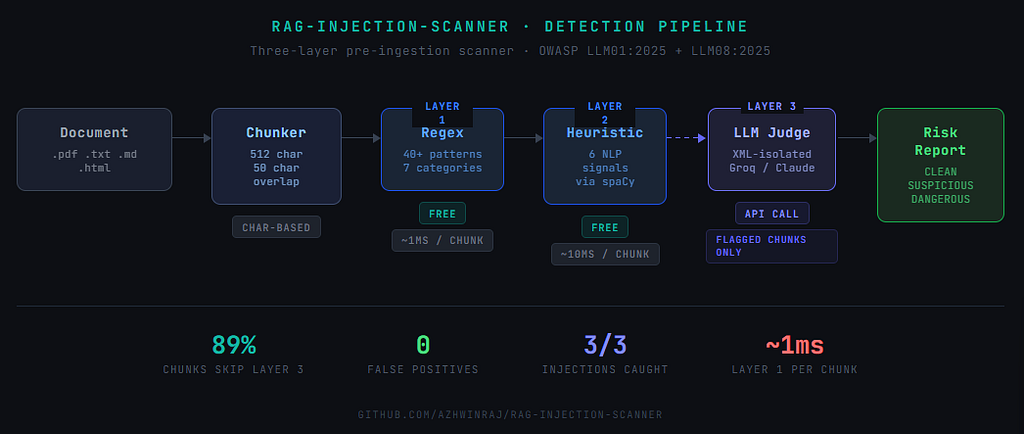
Task: Click the 0 false positives statistic
Action: [x=423, y=354]
